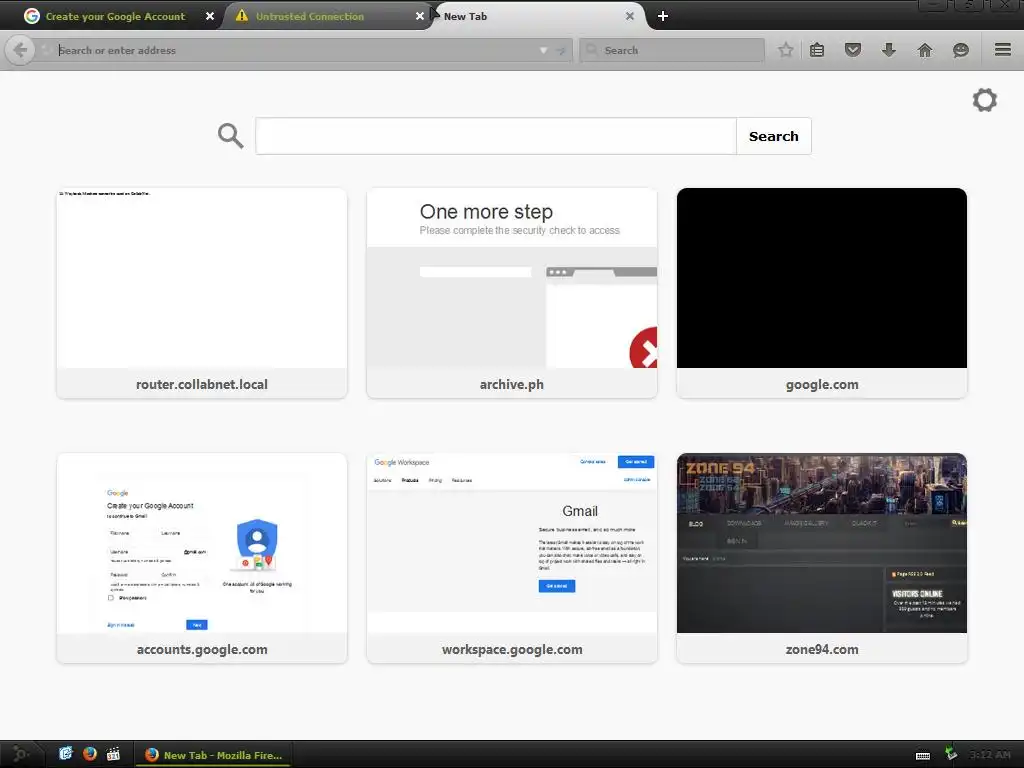Go to the home page icon

(x=925, y=50)
